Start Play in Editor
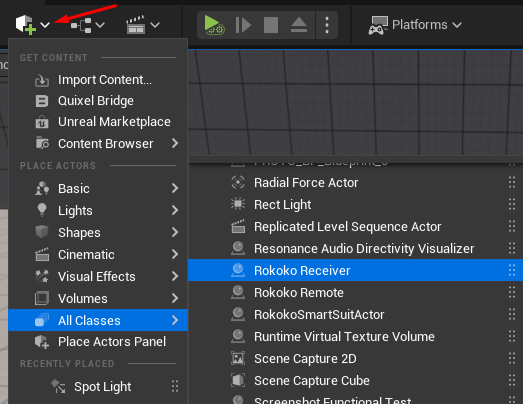Viewport: 523px width, 404px height. point(214,25)
